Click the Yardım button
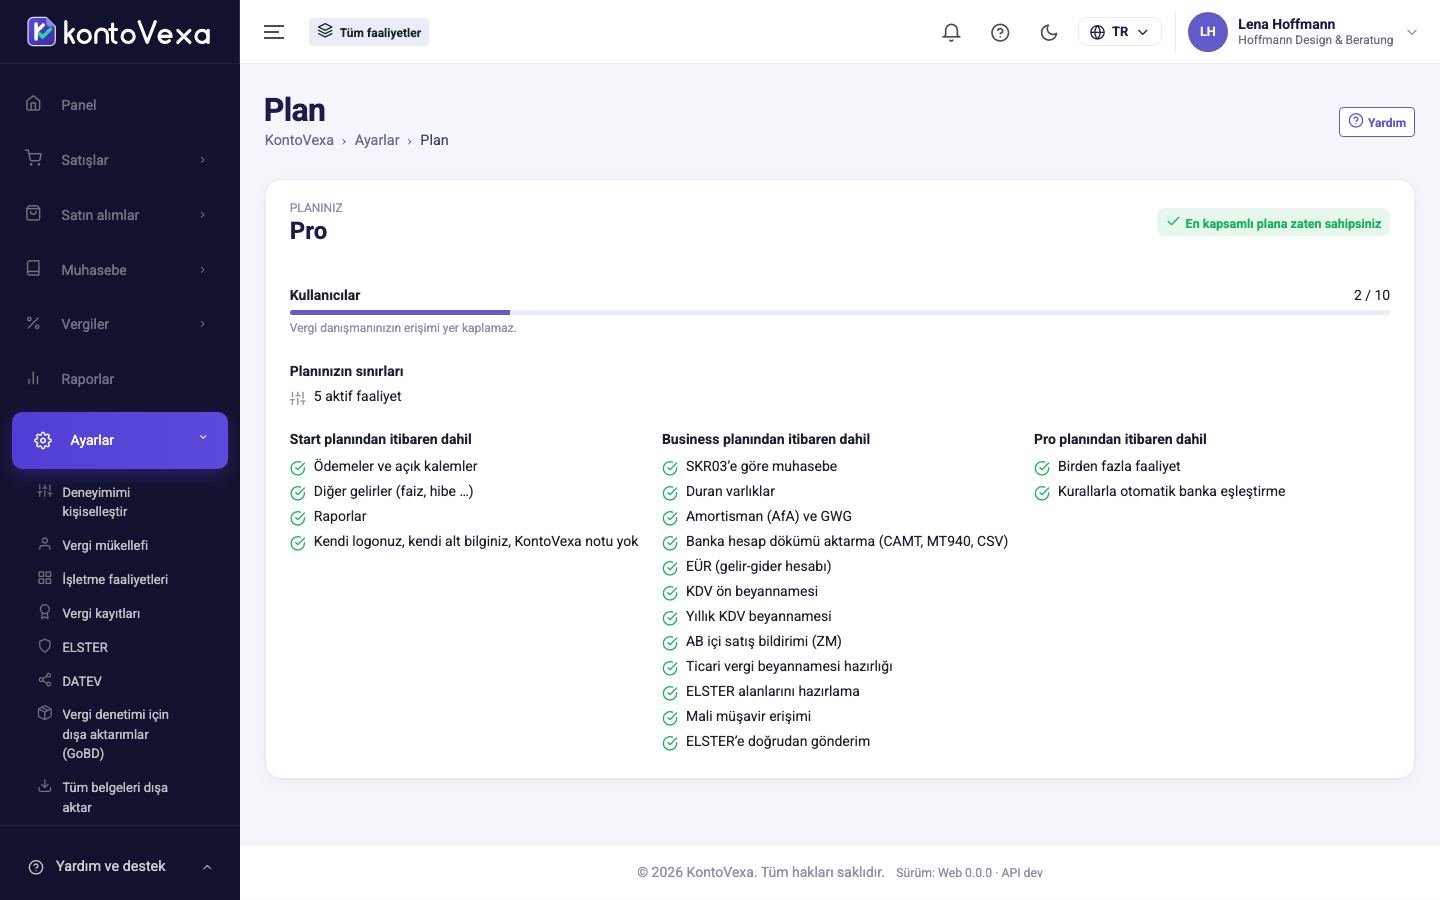Viewport: 1440px width, 900px height. coord(1376,122)
